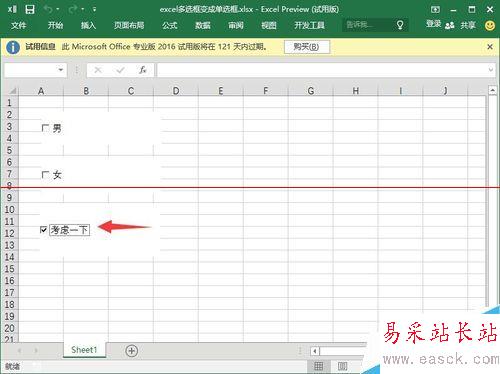Viewport: 500px width, 374px height.
Task: Click the lightbulb Tell Me icon
Action: [x=400, y=25]
